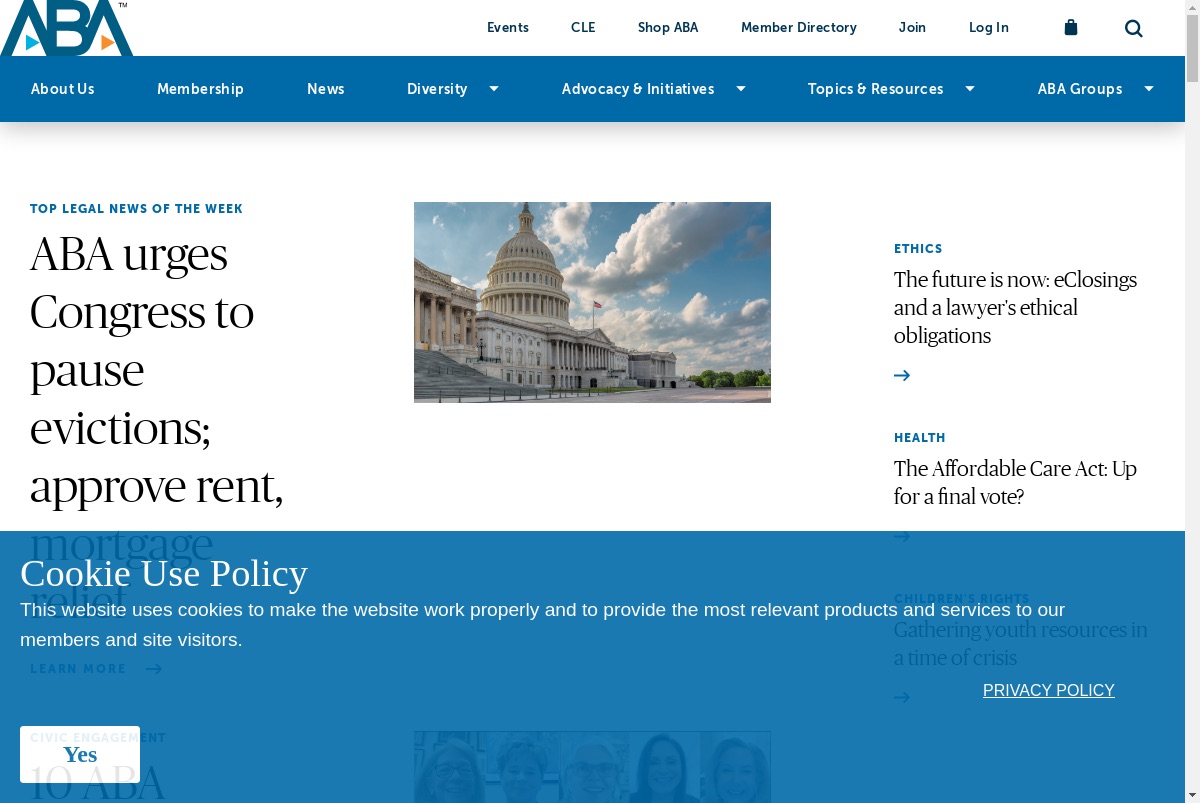This screenshot has width=1200, height=803.
Task: Open the US Capitol building image
Action: click(592, 302)
